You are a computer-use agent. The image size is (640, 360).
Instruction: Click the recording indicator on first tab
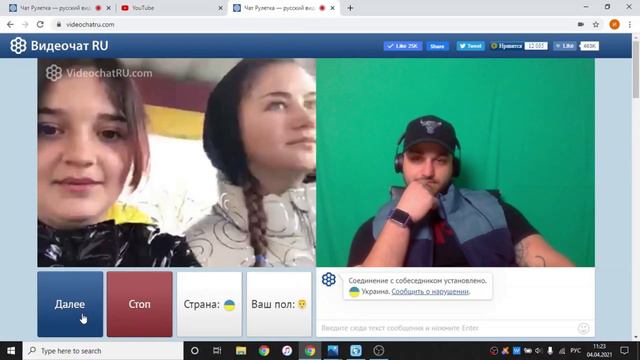click(98, 8)
